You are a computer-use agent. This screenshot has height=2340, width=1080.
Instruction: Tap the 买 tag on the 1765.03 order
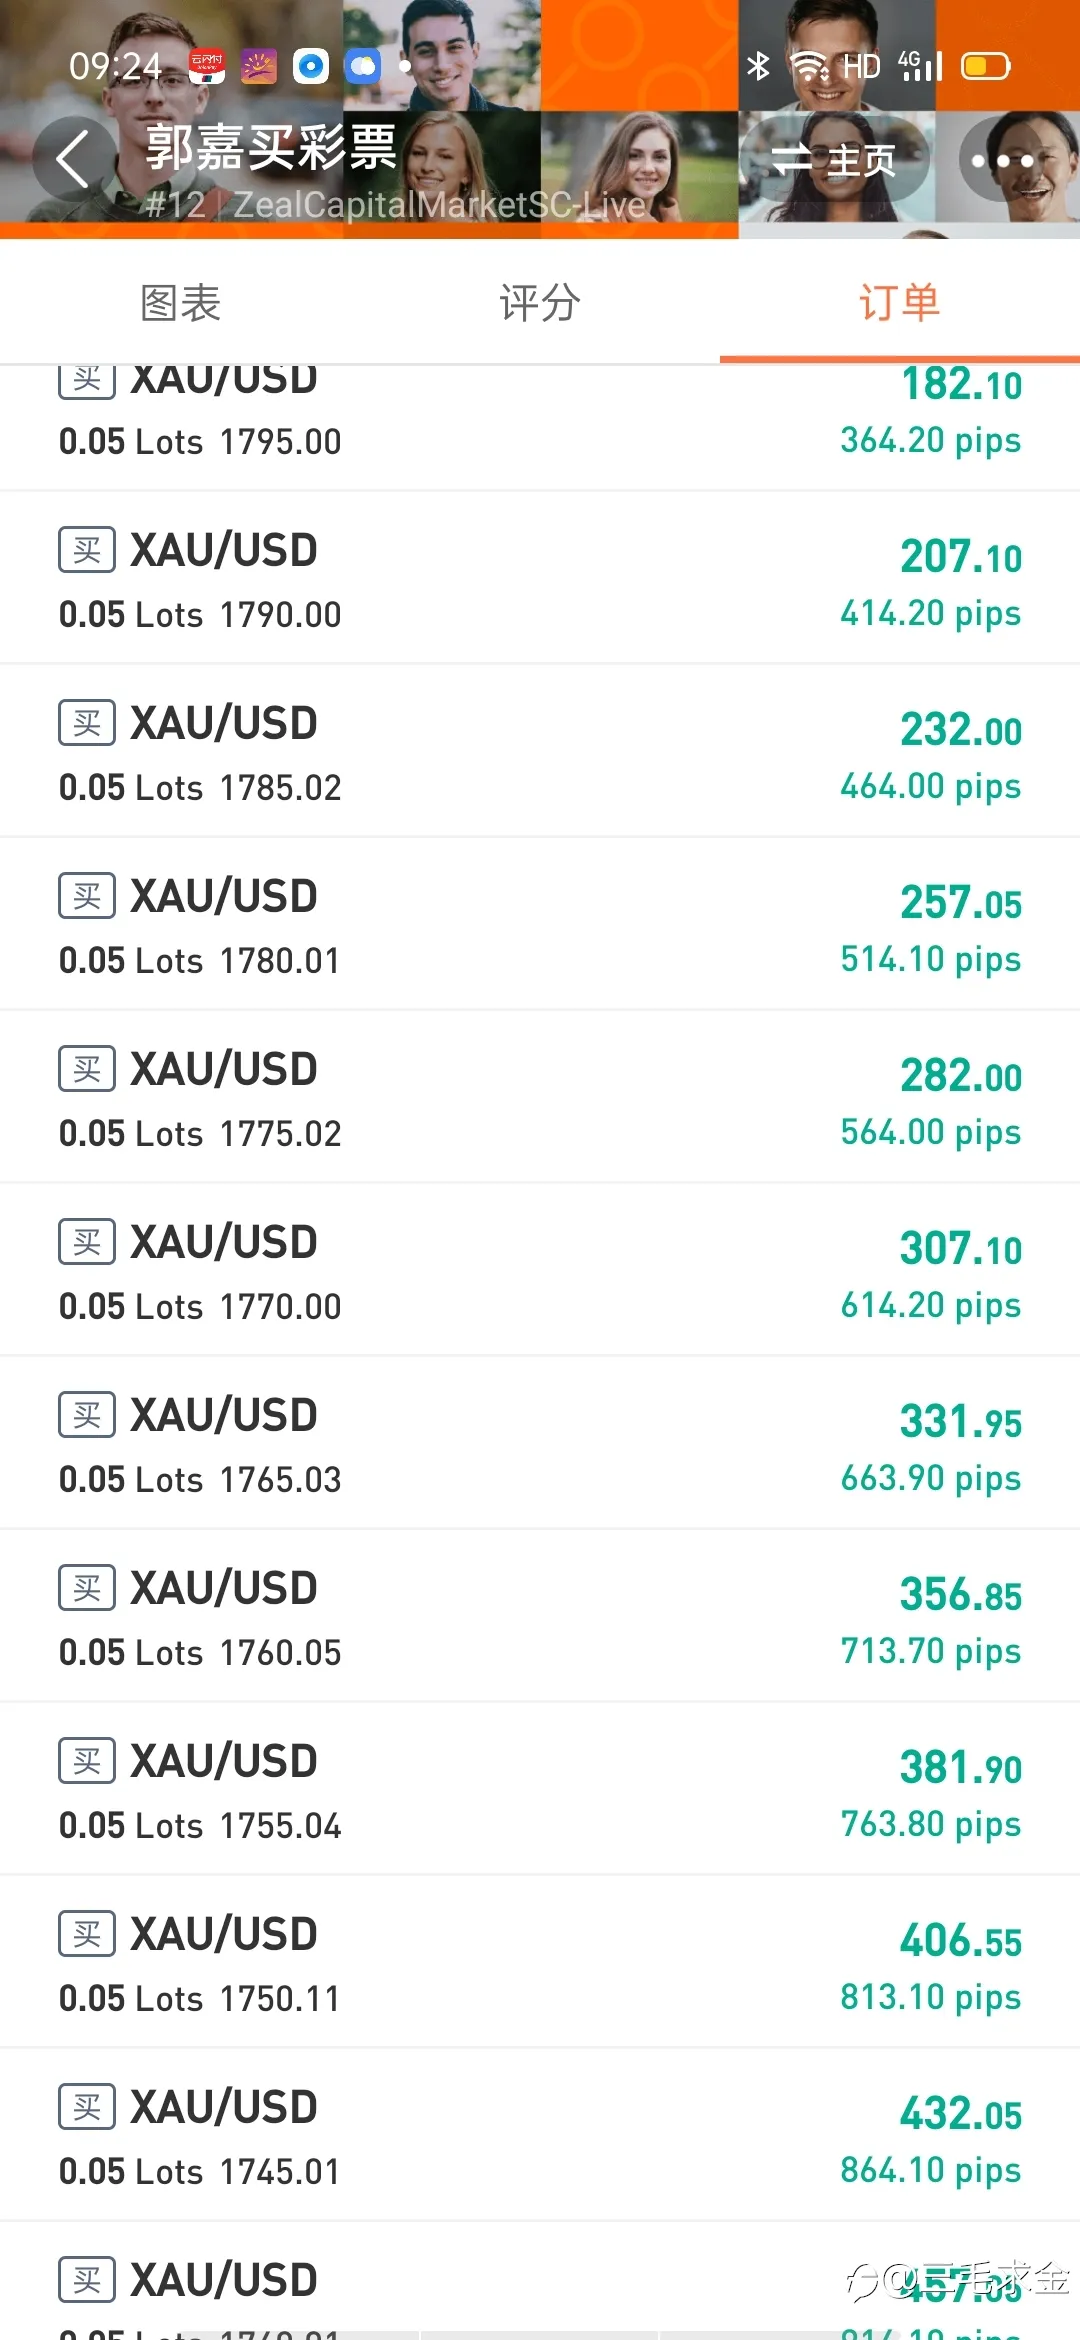87,1415
